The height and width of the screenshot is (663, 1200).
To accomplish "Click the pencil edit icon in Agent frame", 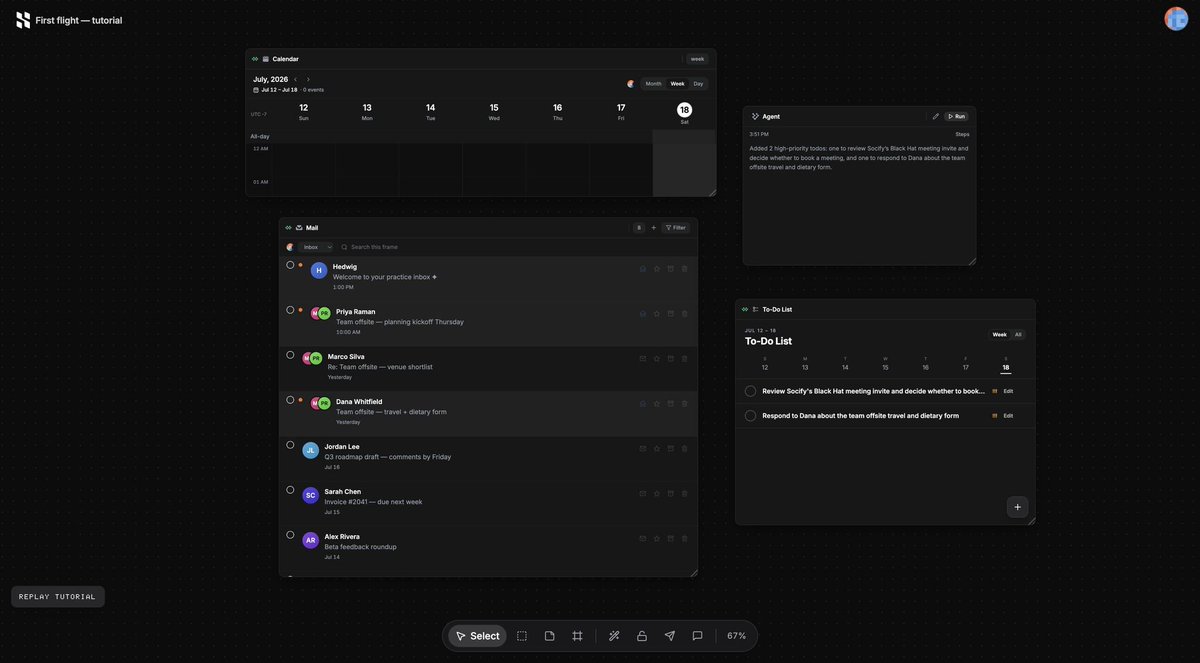I will point(936,116).
